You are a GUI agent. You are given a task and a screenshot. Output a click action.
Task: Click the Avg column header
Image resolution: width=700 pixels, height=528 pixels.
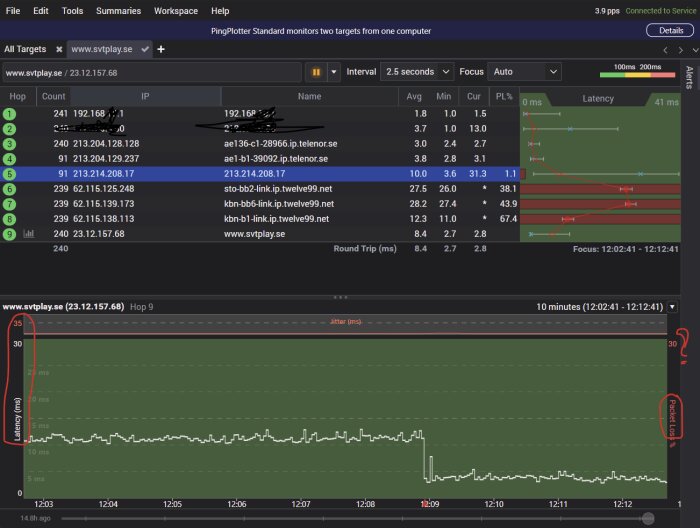[x=414, y=96]
